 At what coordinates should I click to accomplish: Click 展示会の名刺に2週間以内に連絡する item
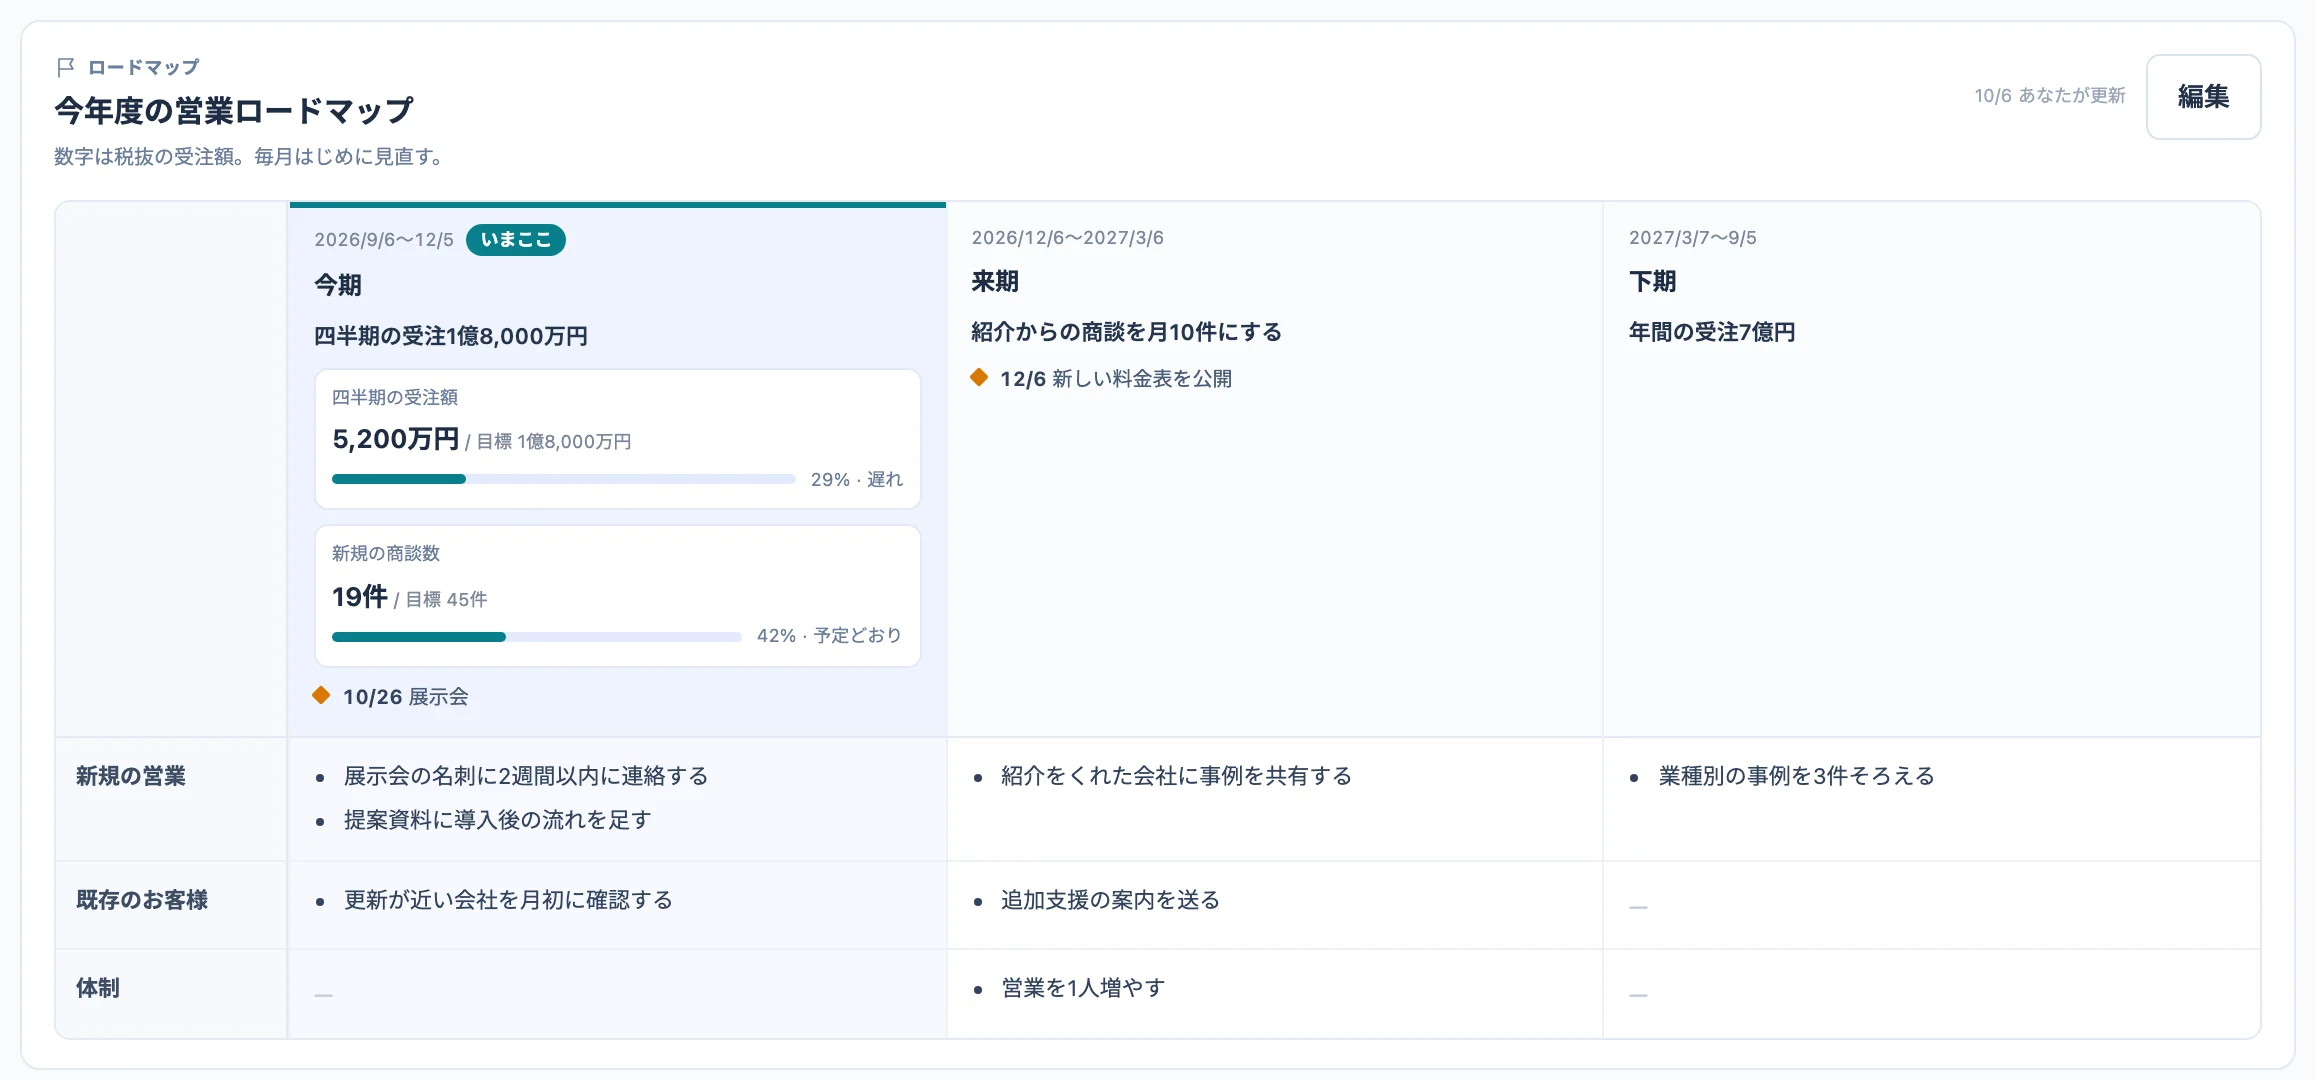point(526,776)
